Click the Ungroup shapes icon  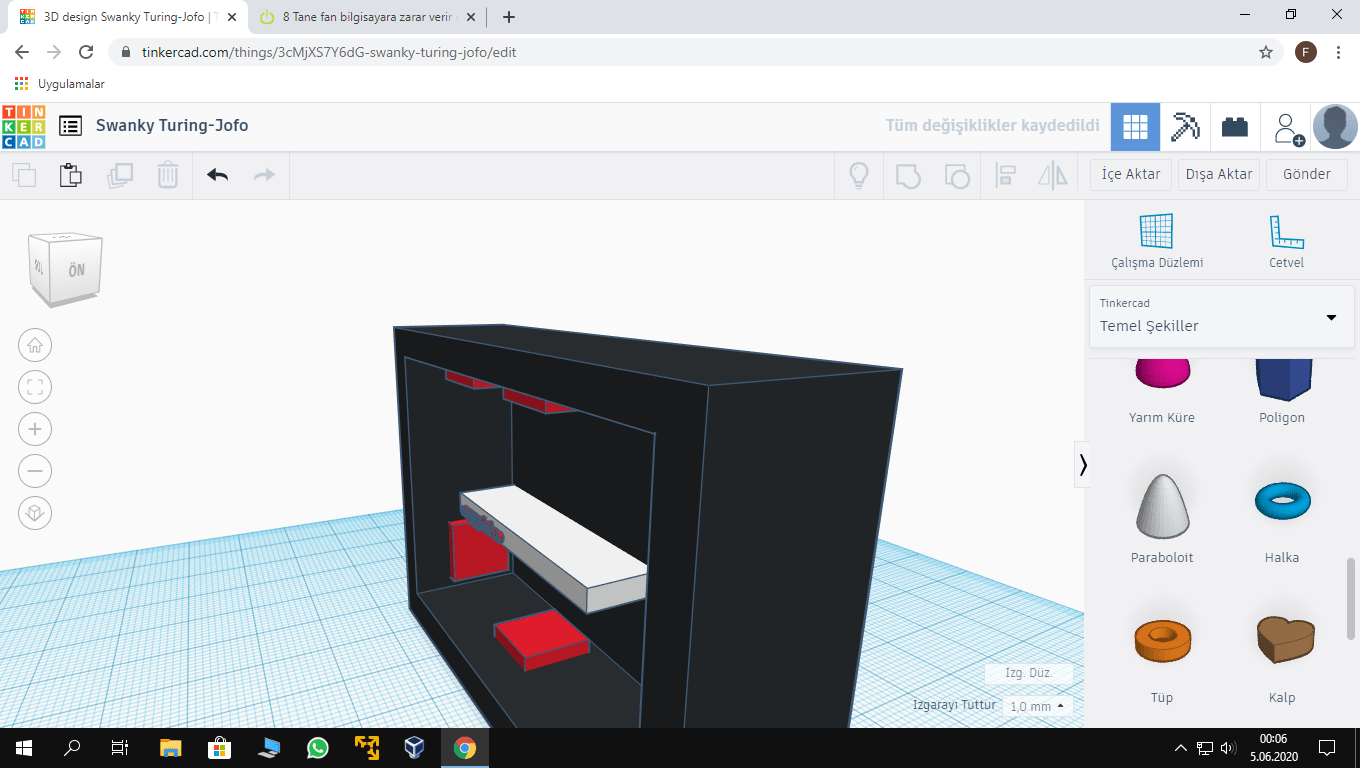pos(957,175)
